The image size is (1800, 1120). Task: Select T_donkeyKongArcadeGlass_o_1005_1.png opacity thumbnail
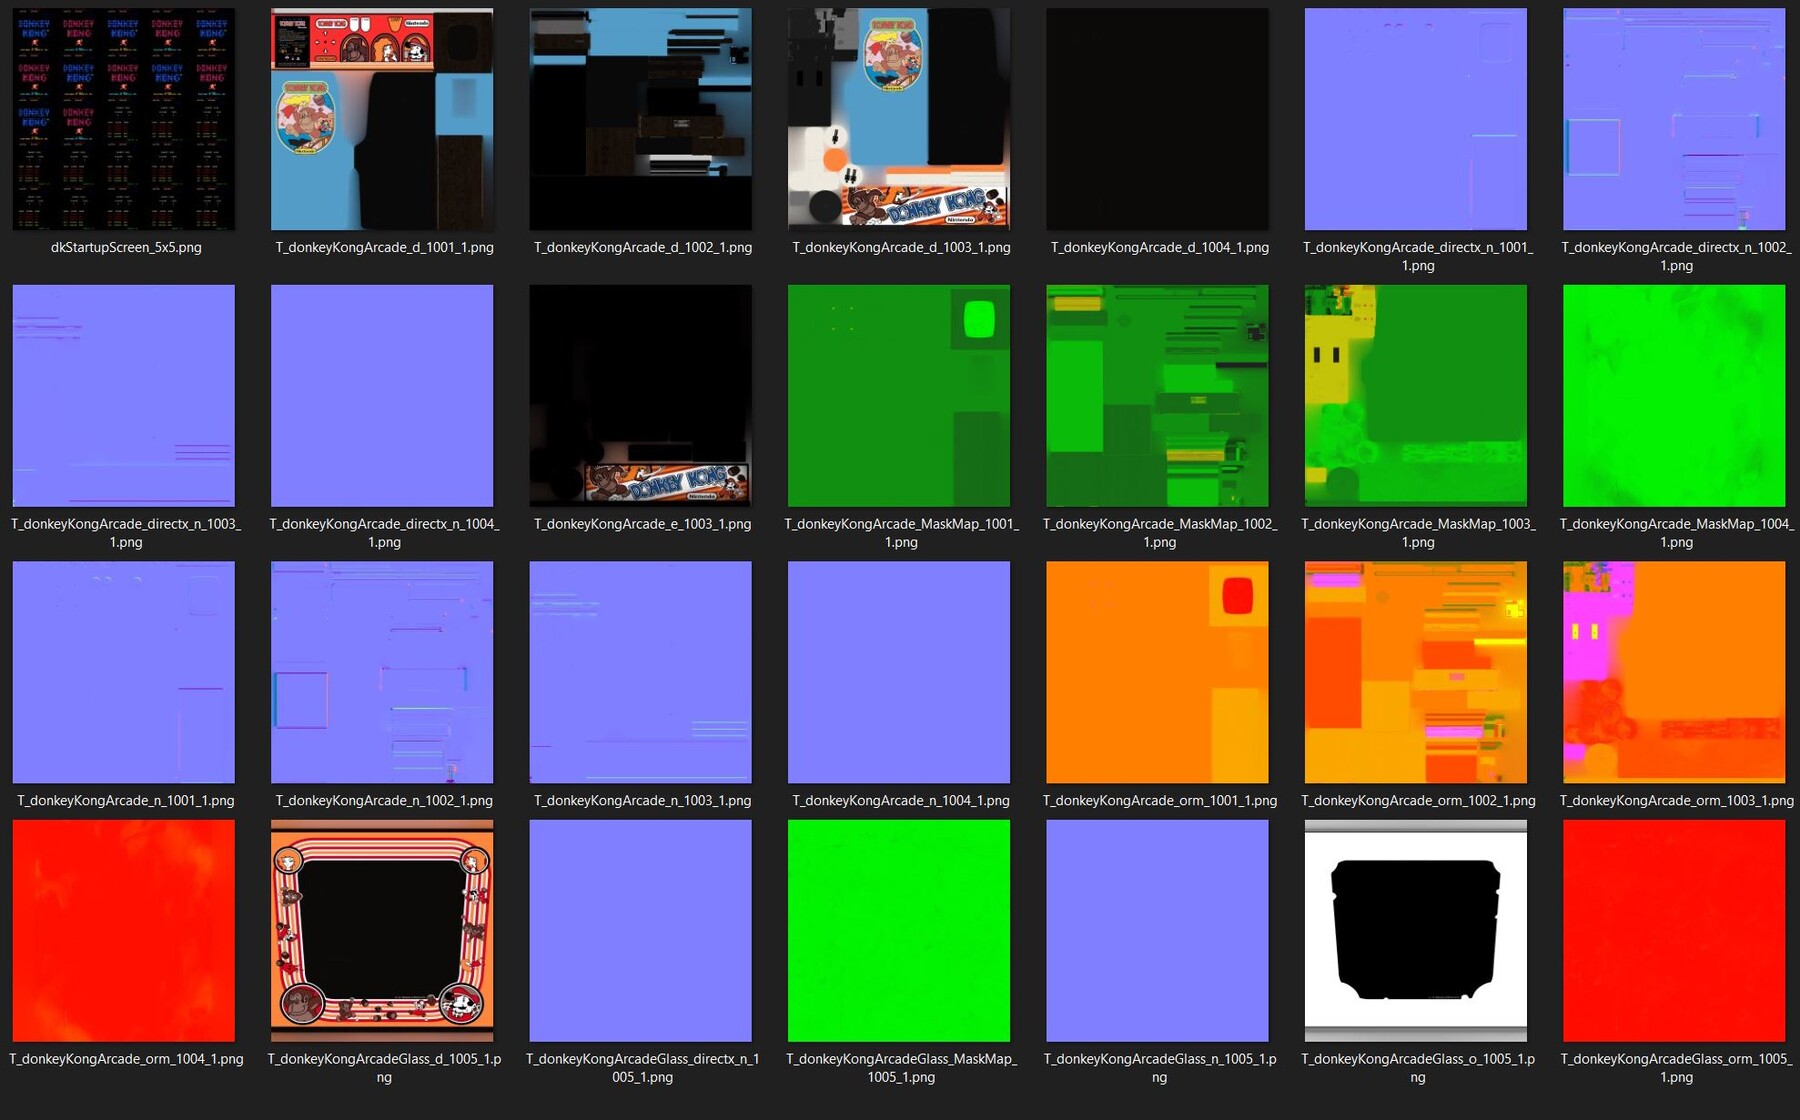[x=1416, y=931]
